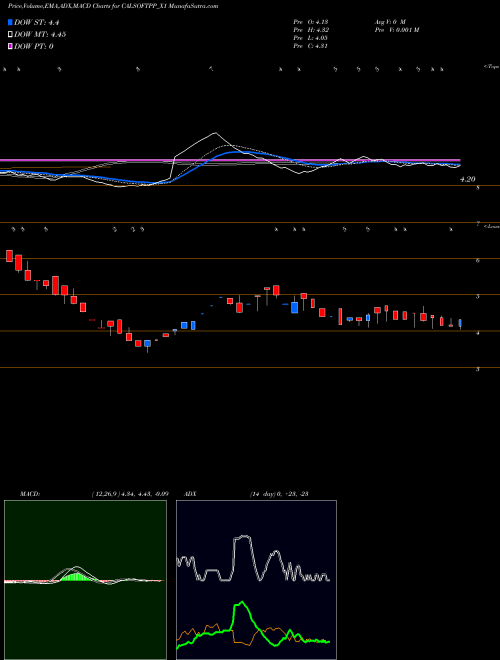Viewport: 500px width, 660px height.
Task: Click the 'Pre H: 4.32' high value
Action: 311,30
